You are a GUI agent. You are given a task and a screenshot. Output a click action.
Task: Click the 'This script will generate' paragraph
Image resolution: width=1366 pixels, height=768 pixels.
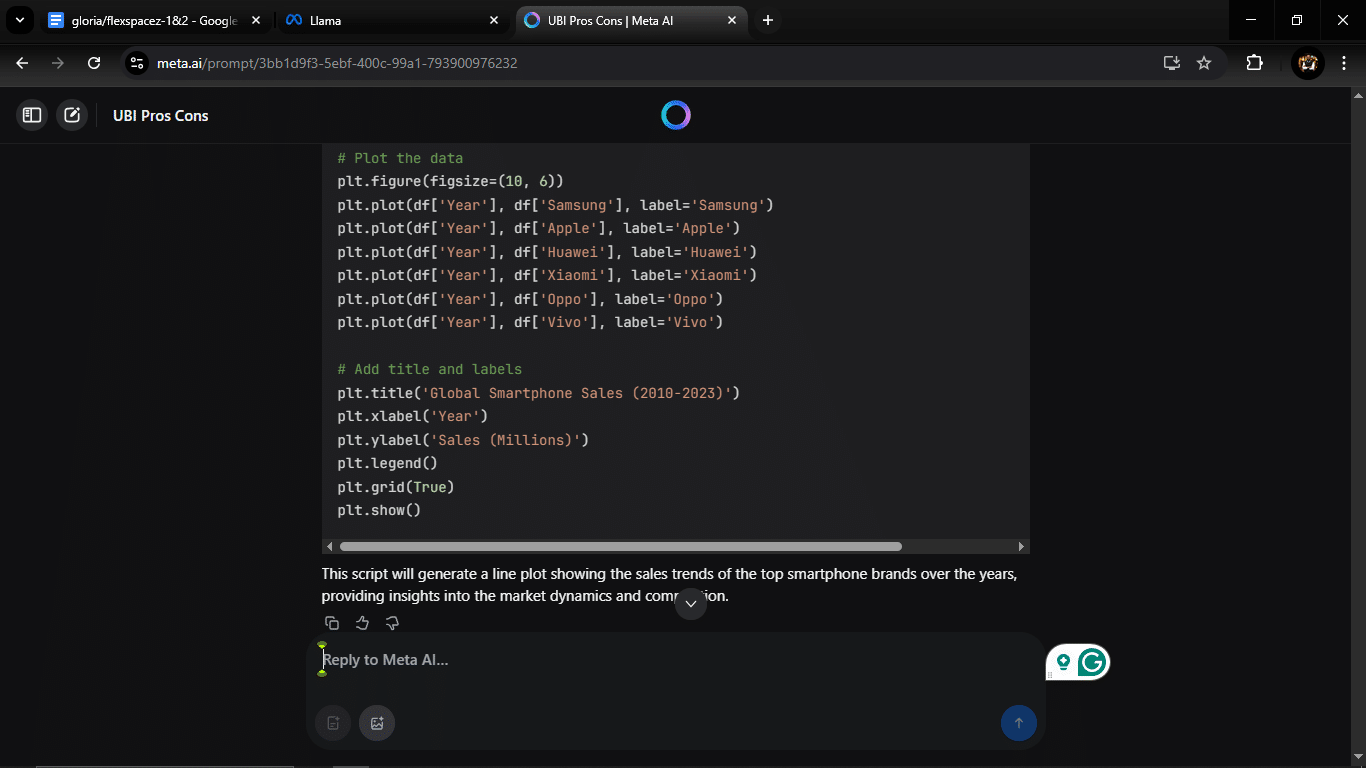(x=670, y=585)
